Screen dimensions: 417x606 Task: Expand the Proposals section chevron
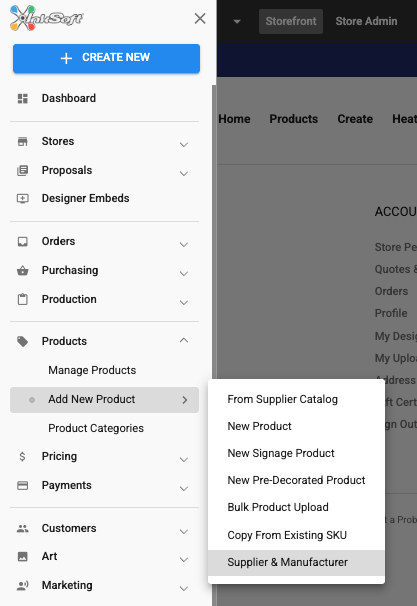click(184, 174)
